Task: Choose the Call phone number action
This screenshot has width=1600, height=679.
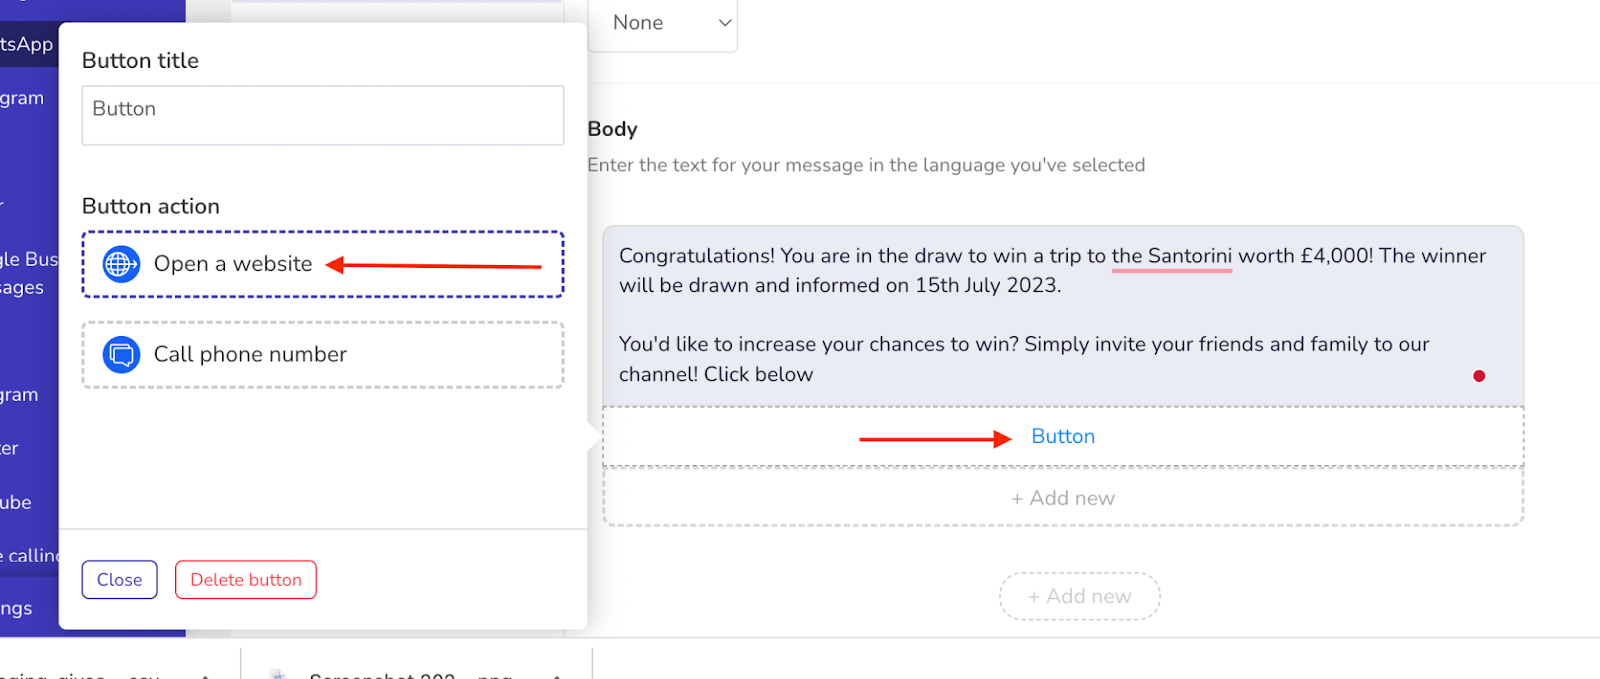Action: coord(323,354)
